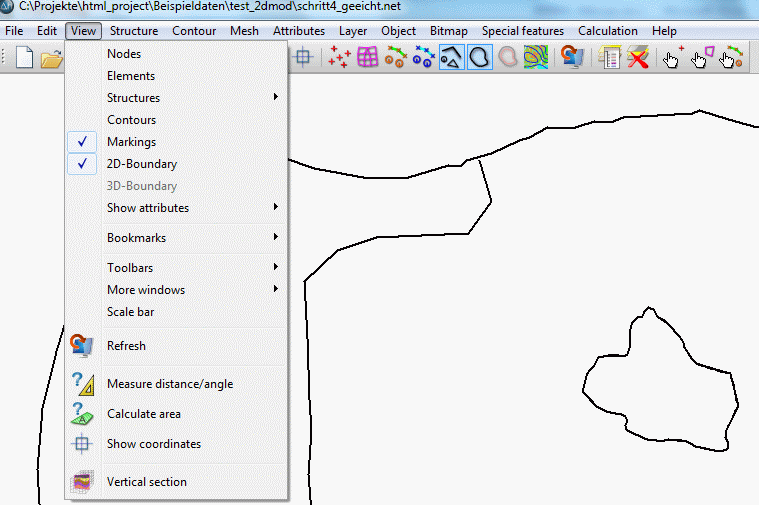This screenshot has height=505, width=759.
Task: Toggle magenta mesh elements icon
Action: pyautogui.click(x=367, y=57)
